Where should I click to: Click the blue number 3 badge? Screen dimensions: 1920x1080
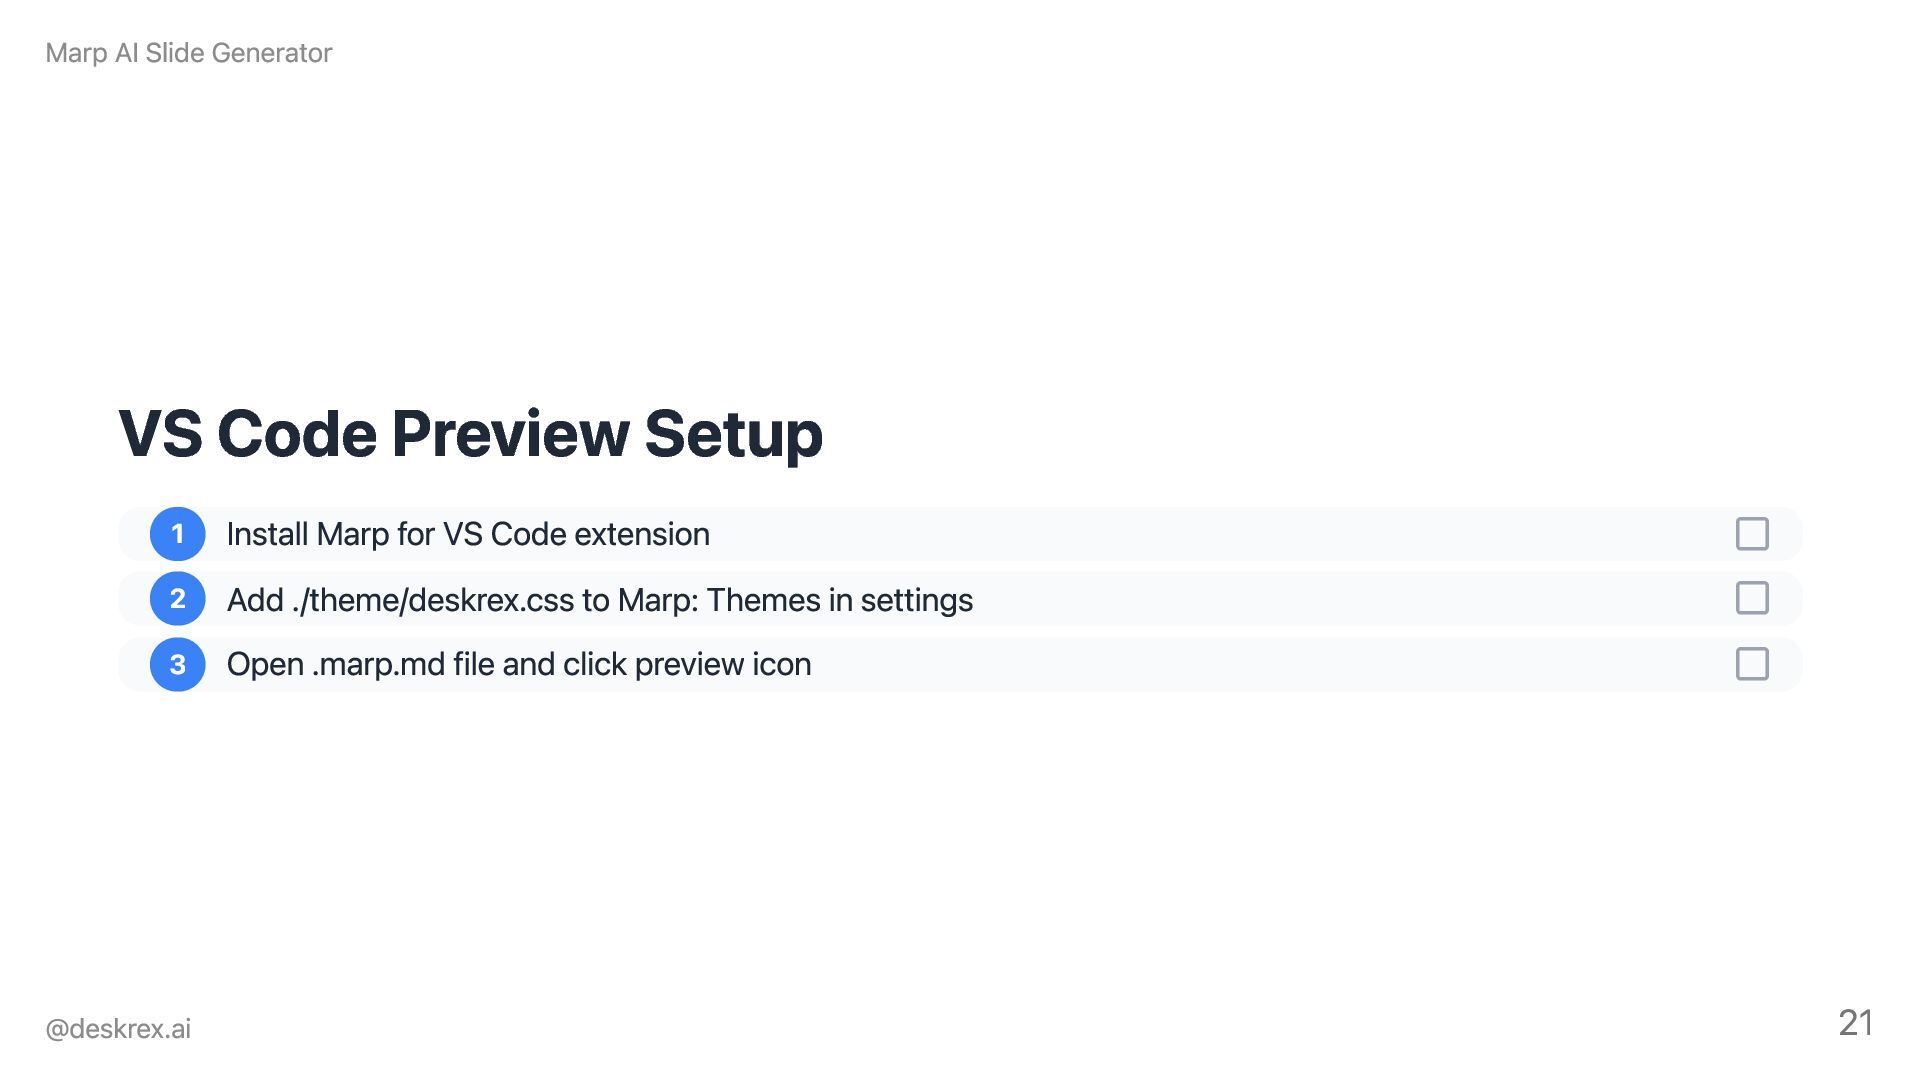177,664
